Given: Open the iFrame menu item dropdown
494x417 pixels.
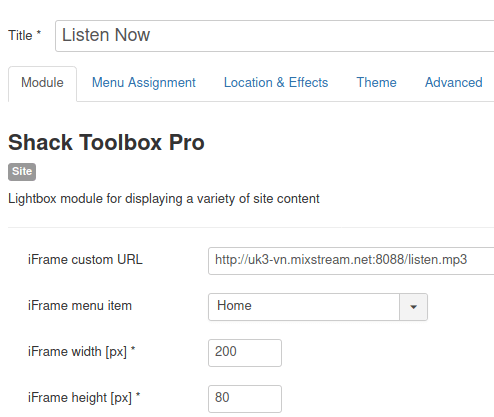Looking at the screenshot, I should click(318, 307).
